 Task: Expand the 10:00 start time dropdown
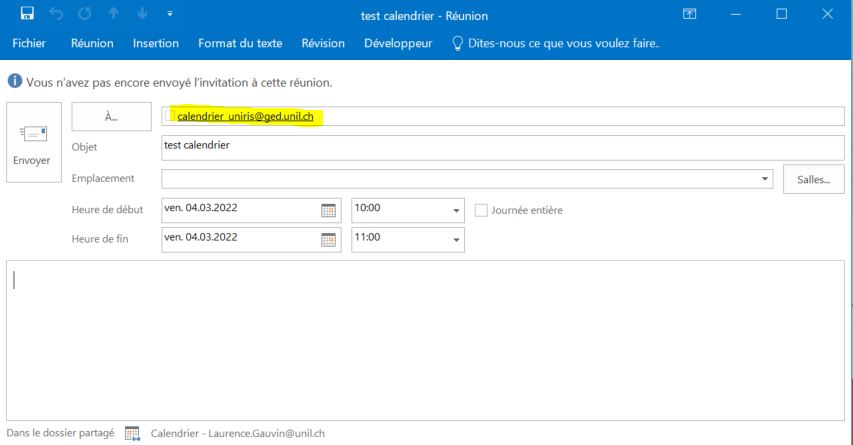click(x=457, y=211)
